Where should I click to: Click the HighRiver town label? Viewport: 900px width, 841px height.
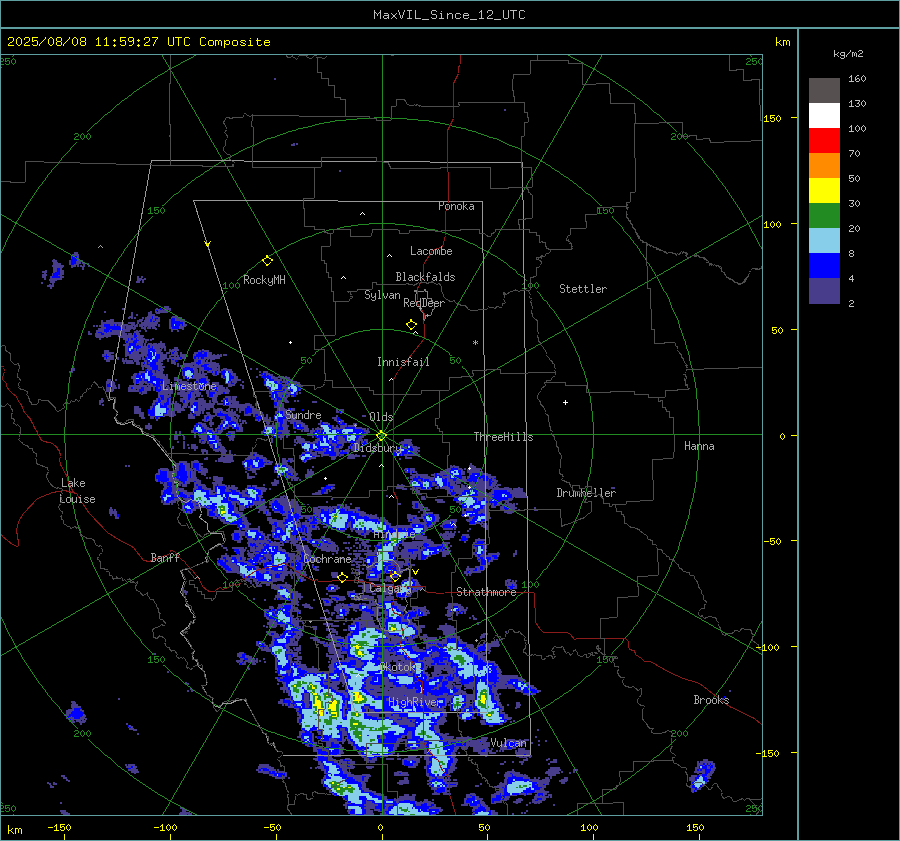pyautogui.click(x=414, y=703)
